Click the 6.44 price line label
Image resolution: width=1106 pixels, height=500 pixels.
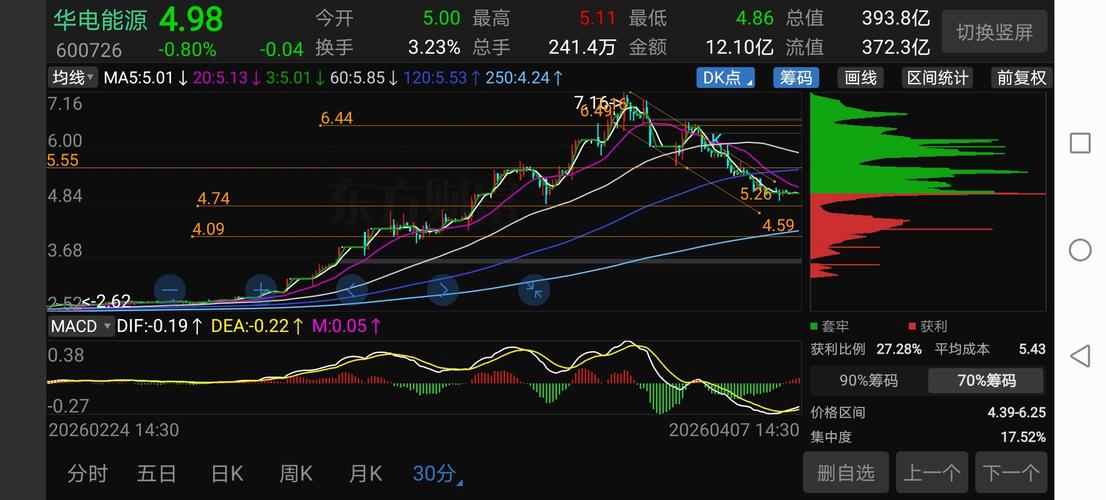[x=336, y=118]
